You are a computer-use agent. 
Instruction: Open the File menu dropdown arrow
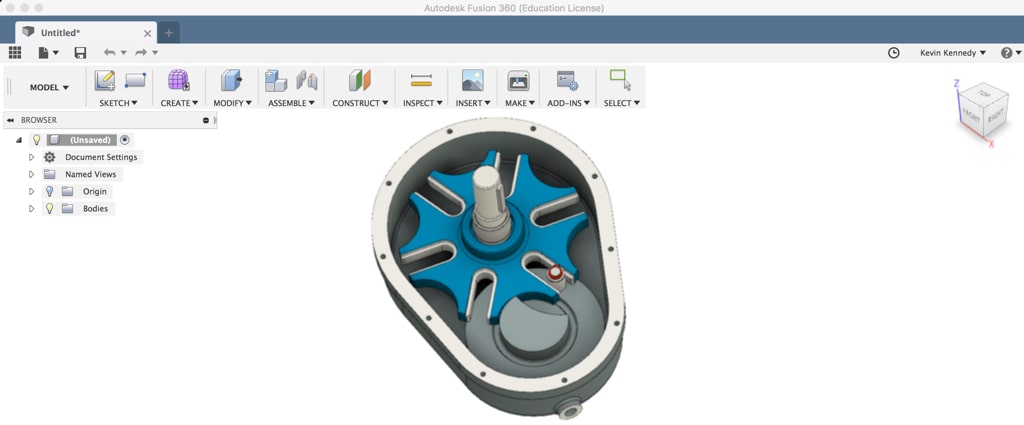click(56, 53)
